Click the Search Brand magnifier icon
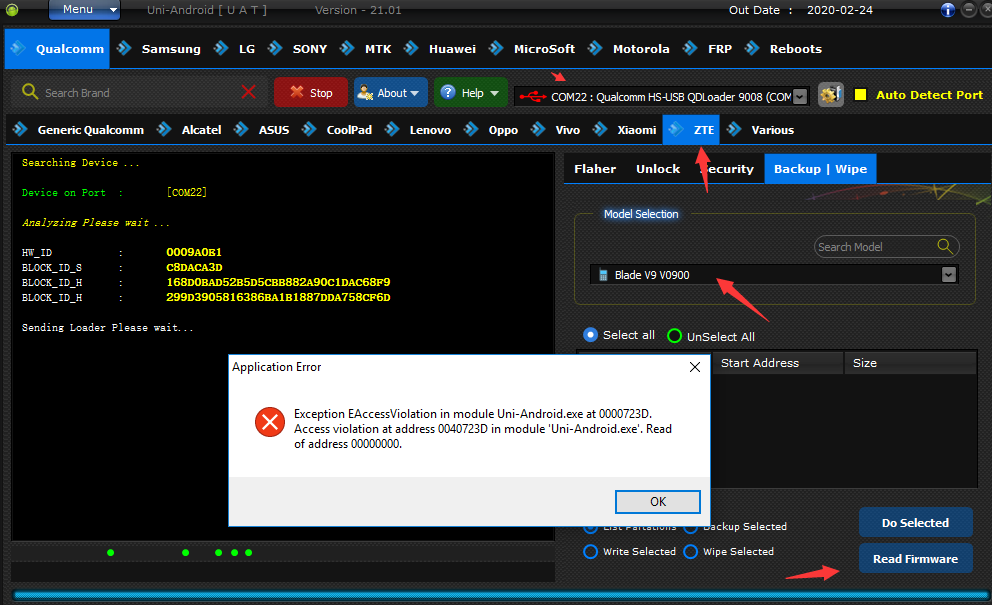992x605 pixels. pyautogui.click(x=30, y=92)
